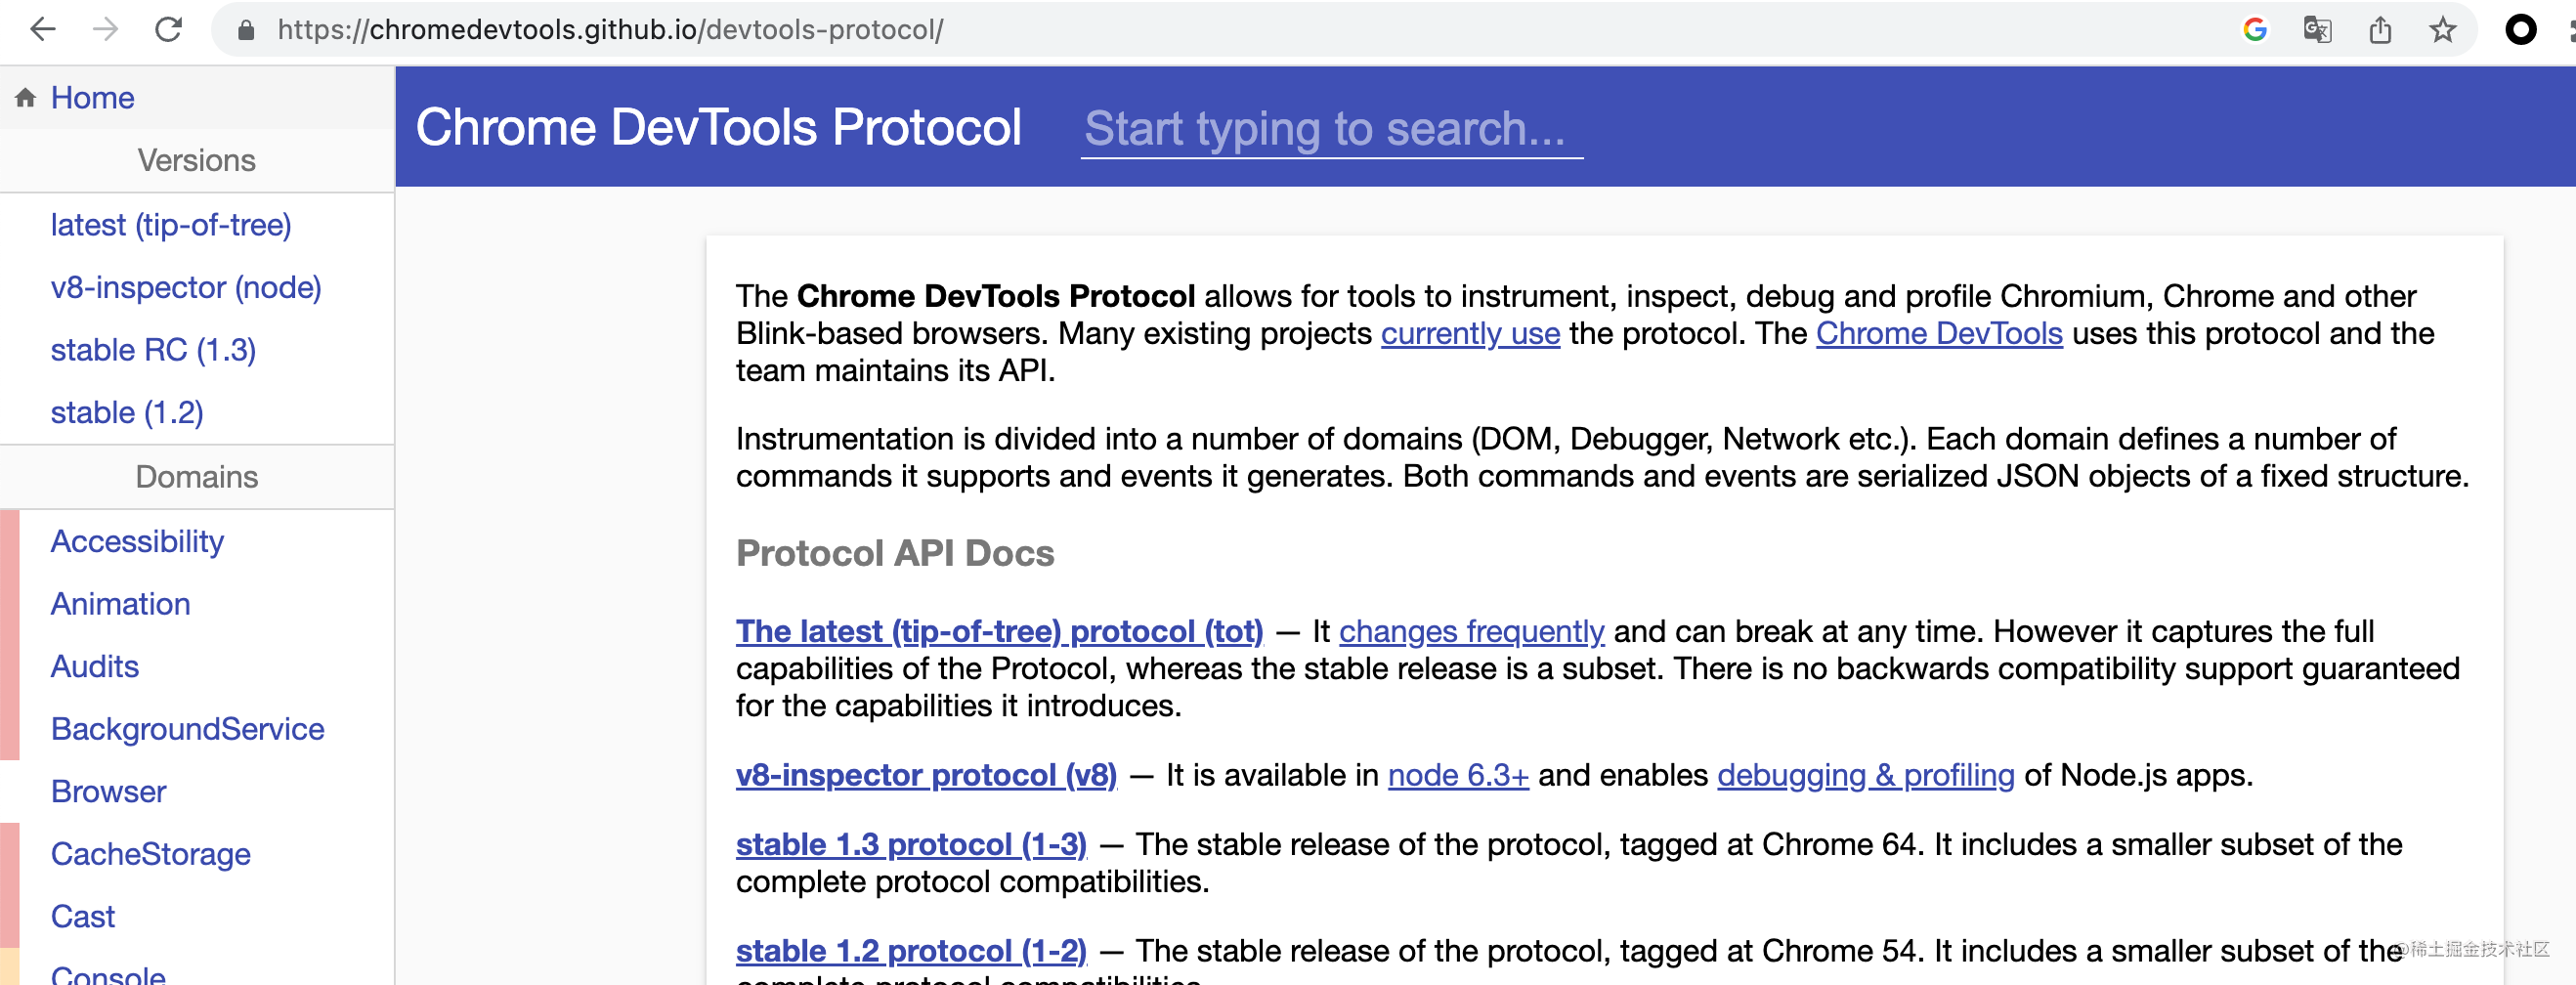Click the 'debugging & profiling' link

[x=1866, y=775]
